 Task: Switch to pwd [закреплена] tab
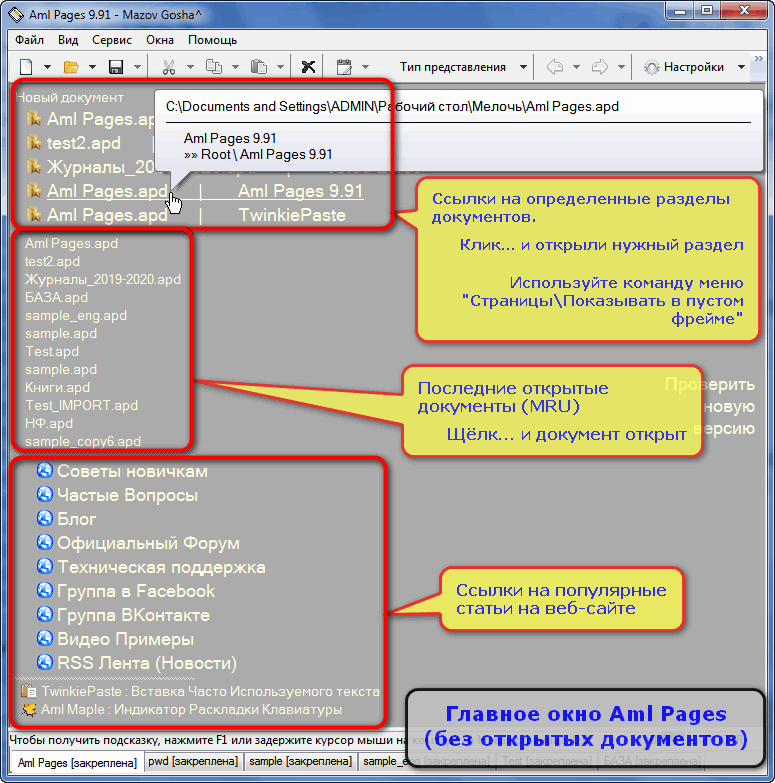click(193, 761)
